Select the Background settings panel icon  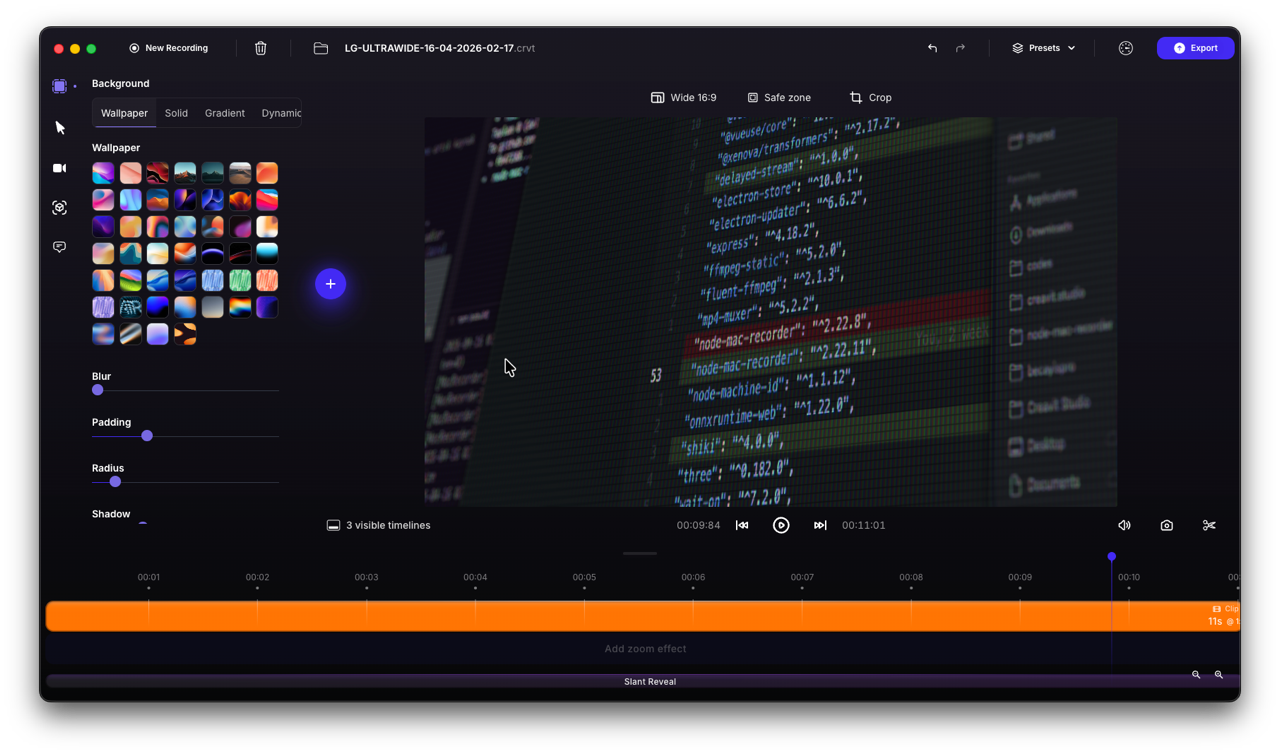coord(59,85)
